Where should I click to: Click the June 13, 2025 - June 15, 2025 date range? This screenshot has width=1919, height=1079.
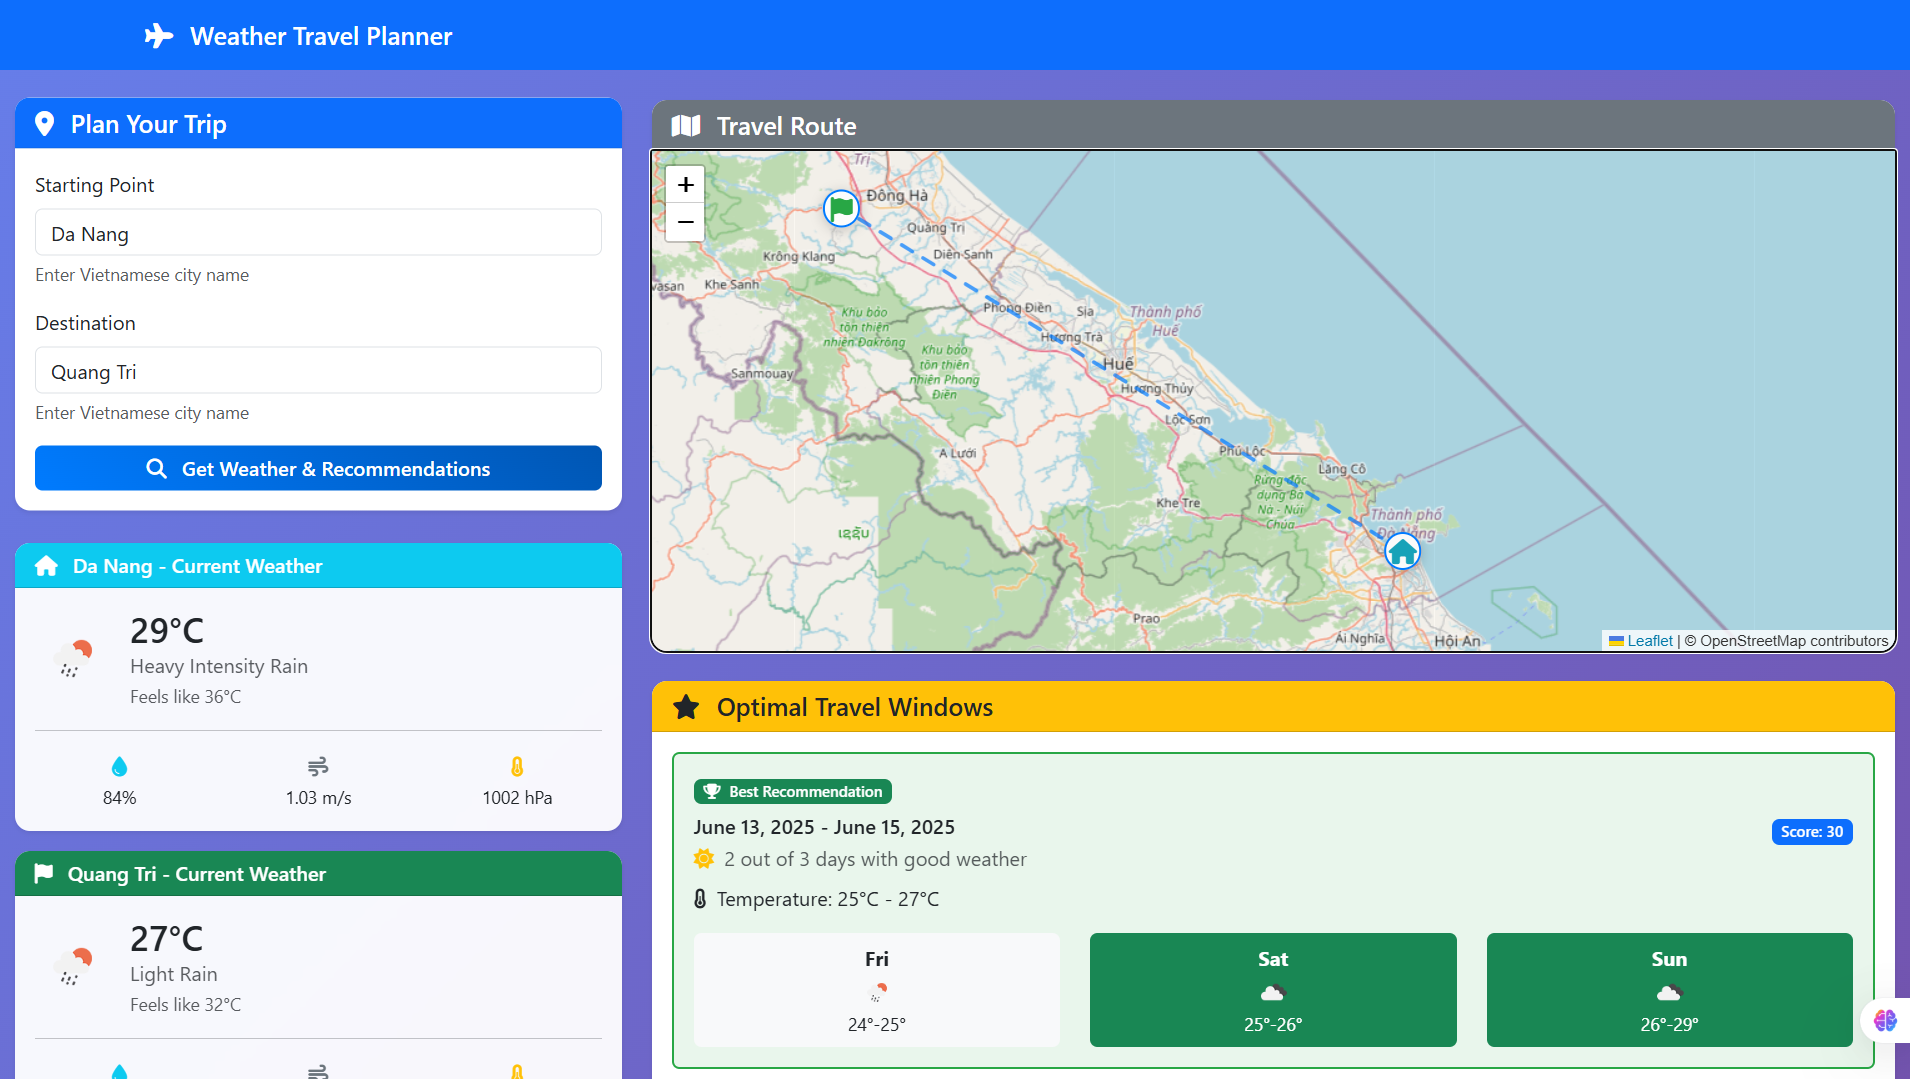pyautogui.click(x=824, y=827)
